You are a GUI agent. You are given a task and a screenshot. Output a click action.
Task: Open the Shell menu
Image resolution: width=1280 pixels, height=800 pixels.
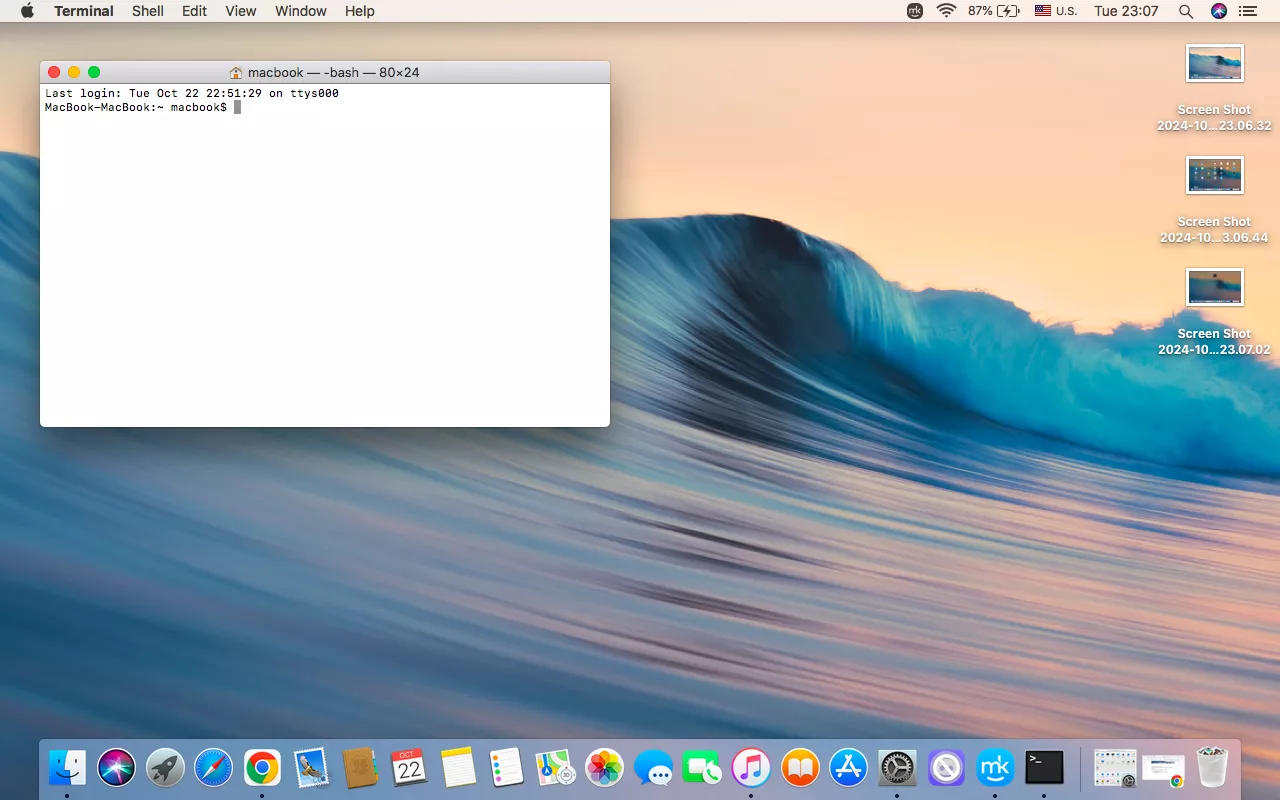148,11
